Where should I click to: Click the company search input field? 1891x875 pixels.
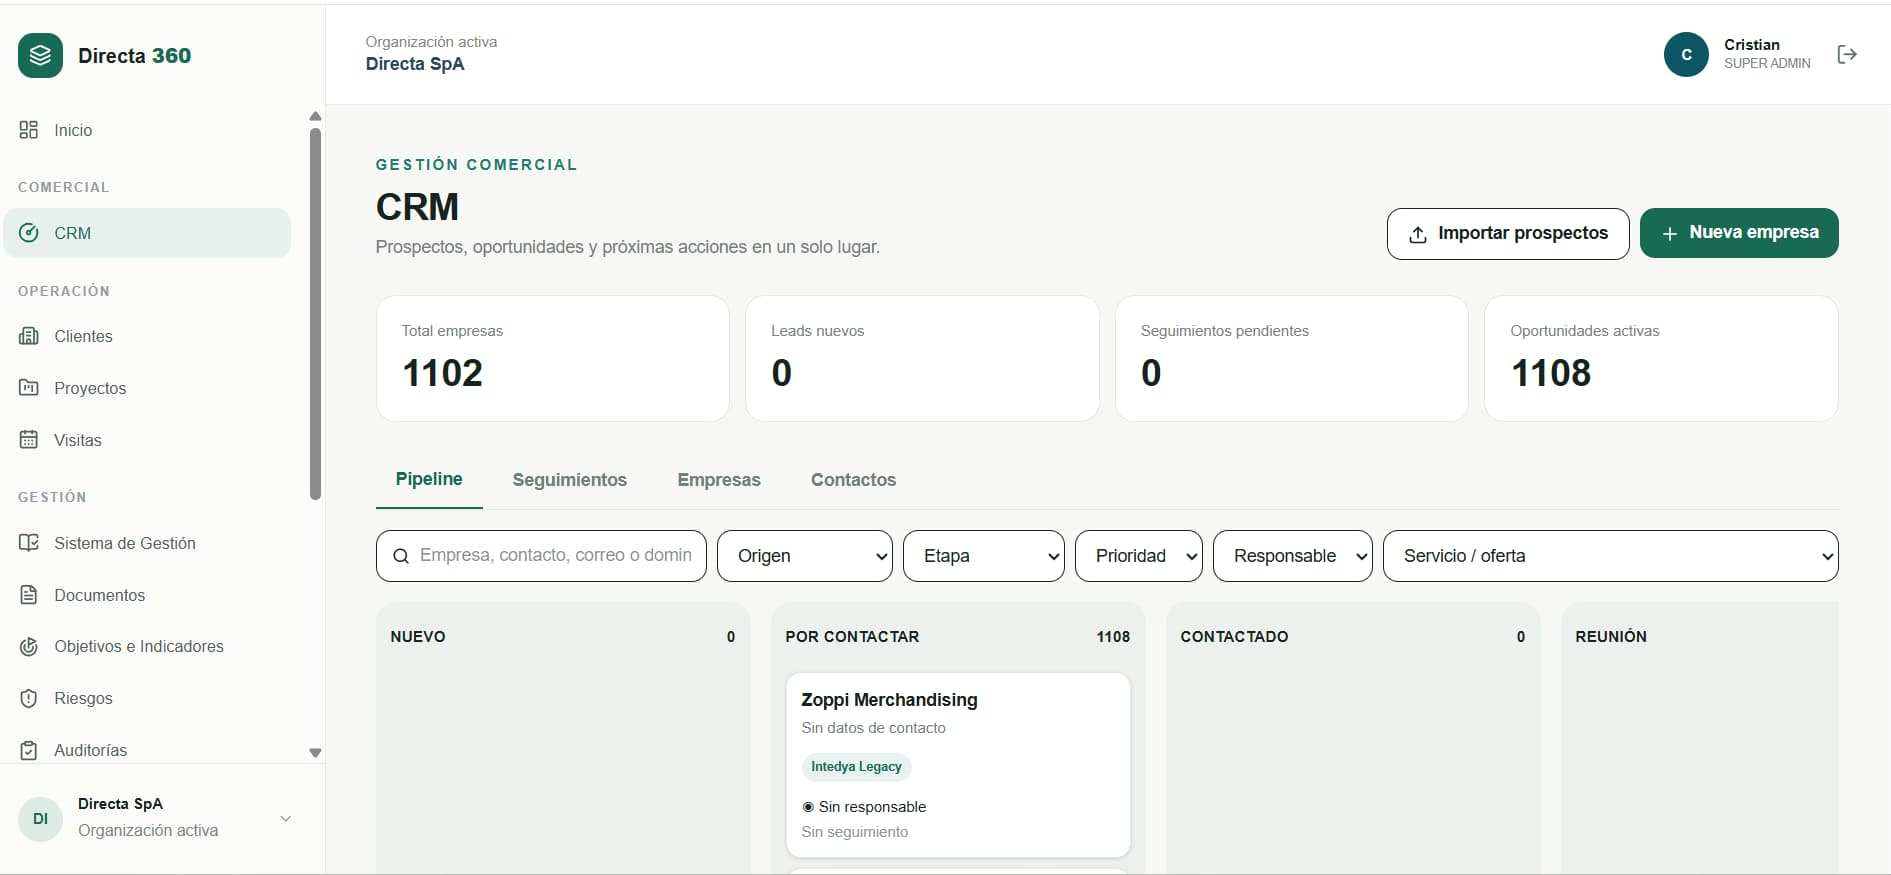pos(541,556)
